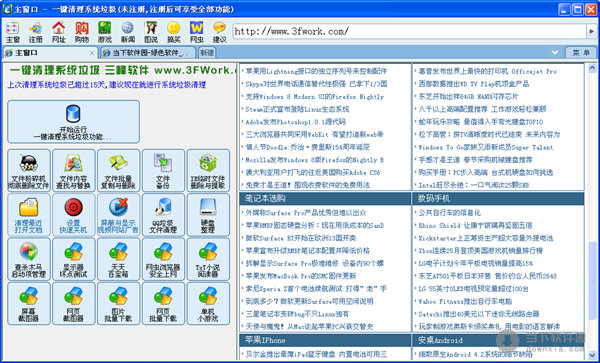
Task: Launch 显示器坏点测试 tool
Action: [x=73, y=259]
